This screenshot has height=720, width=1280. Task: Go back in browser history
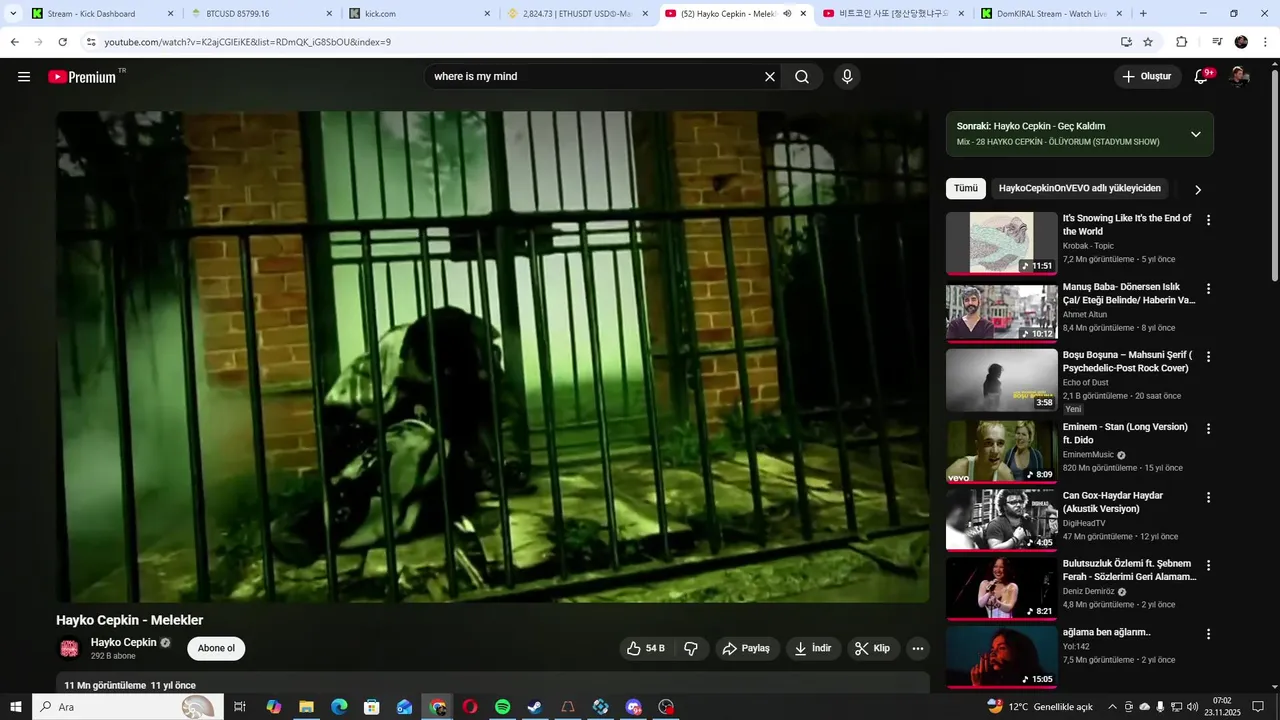click(x=15, y=42)
